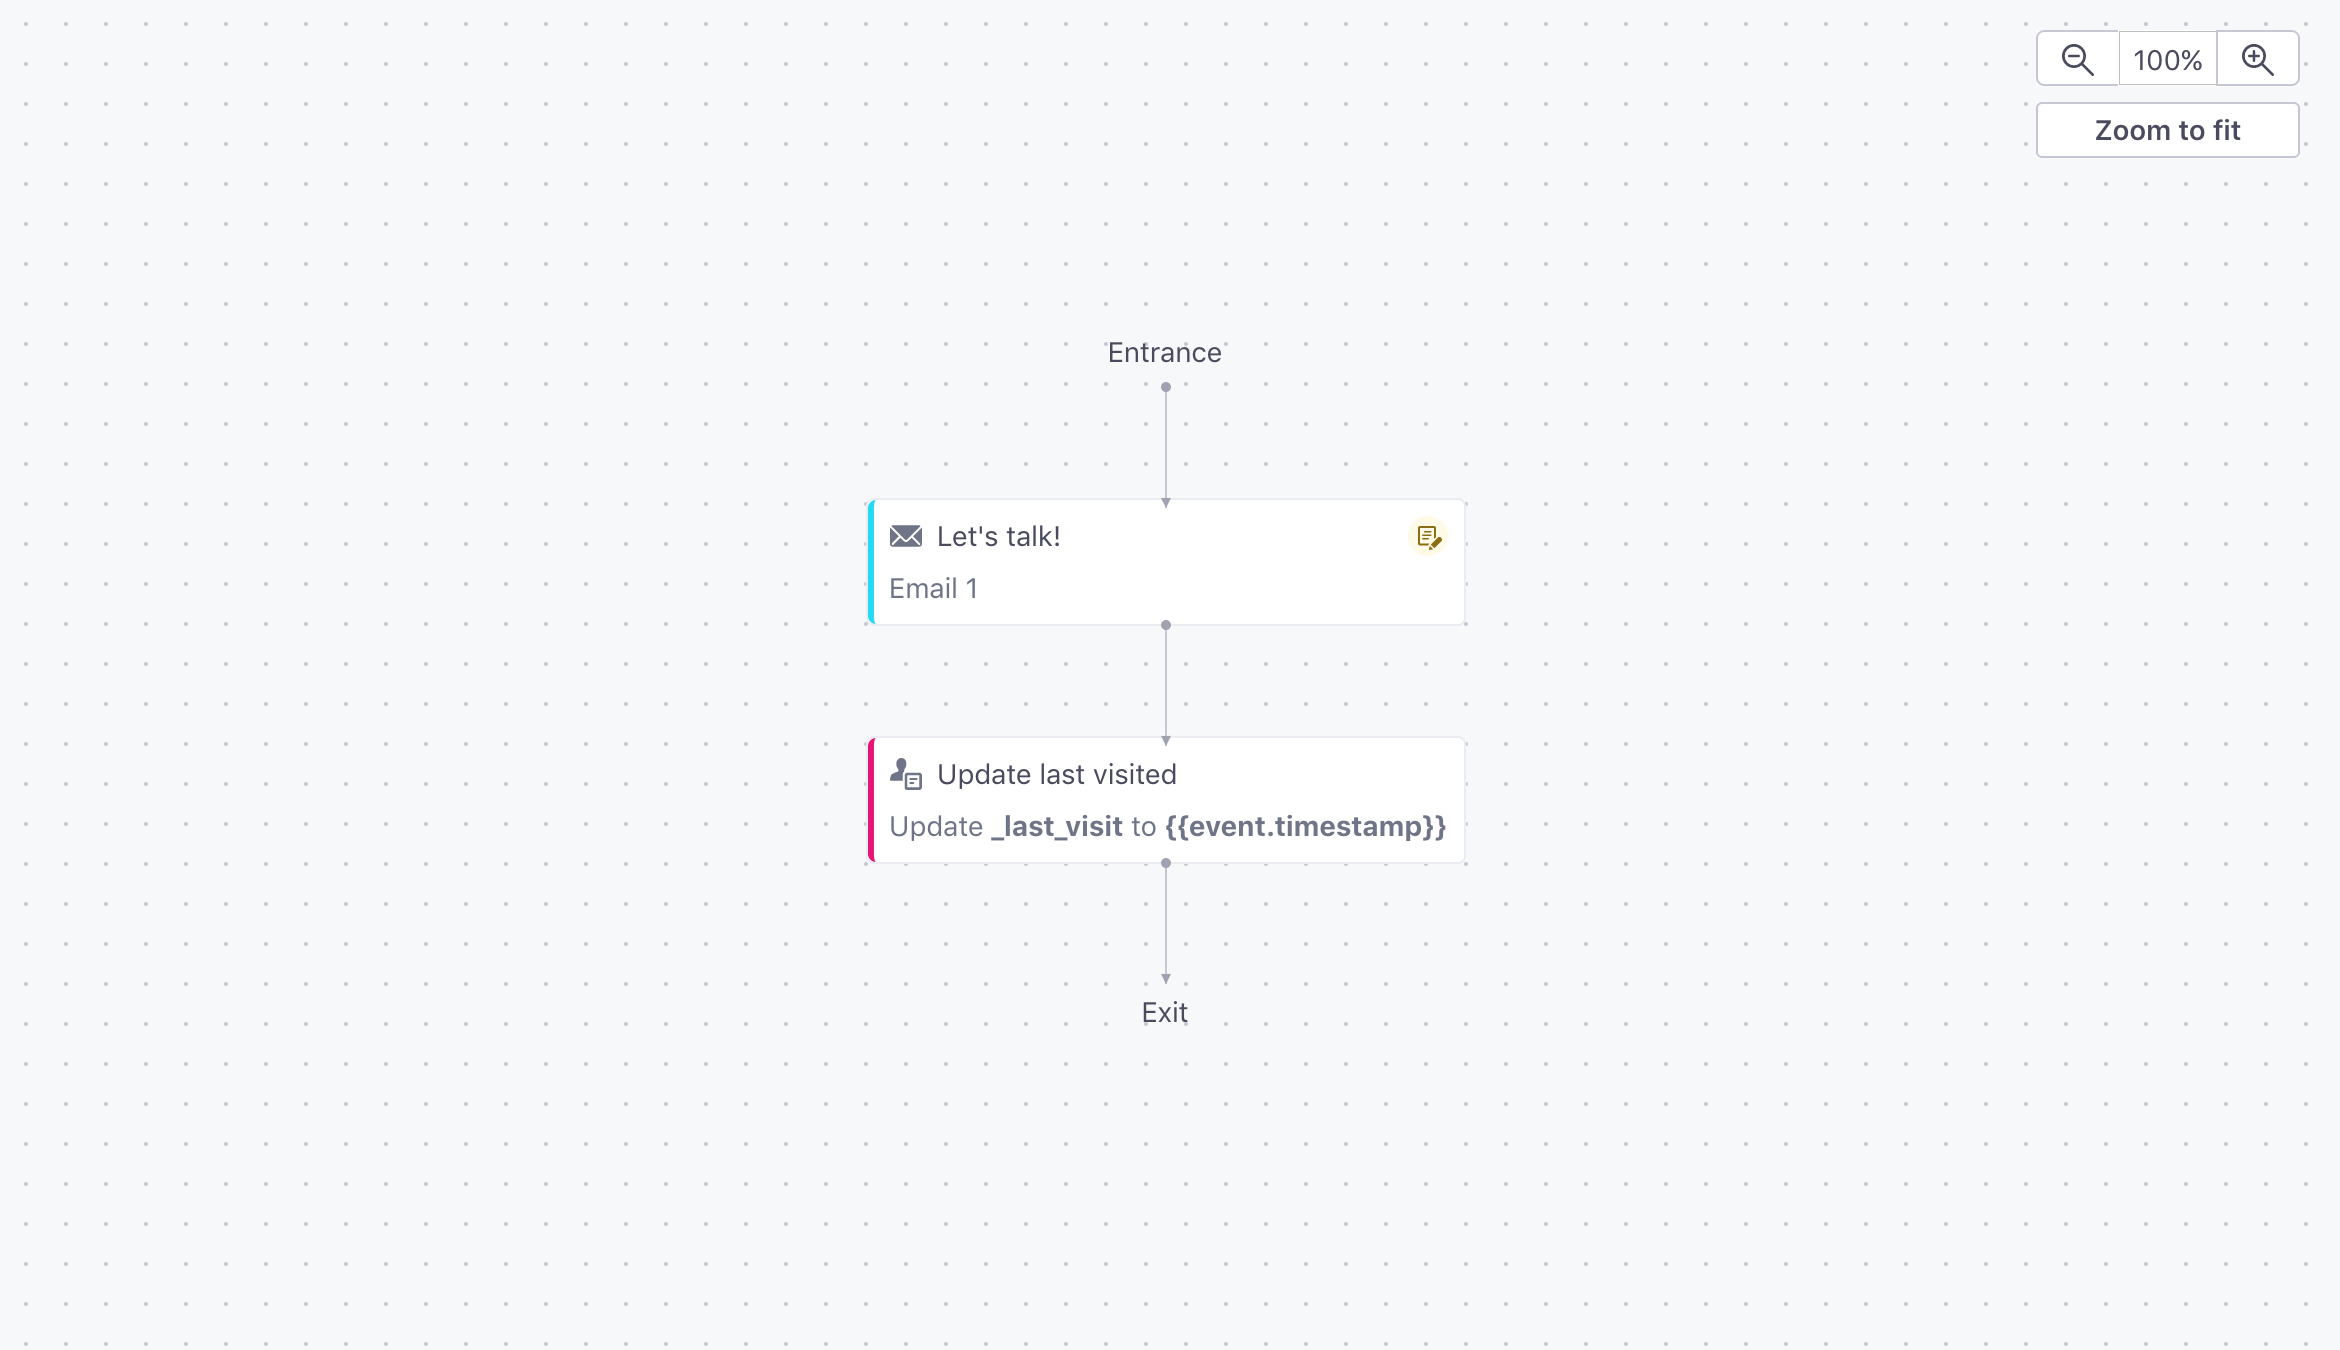Click the person attribute icon on update node
Screen dimensions: 2340x1350
click(906, 774)
